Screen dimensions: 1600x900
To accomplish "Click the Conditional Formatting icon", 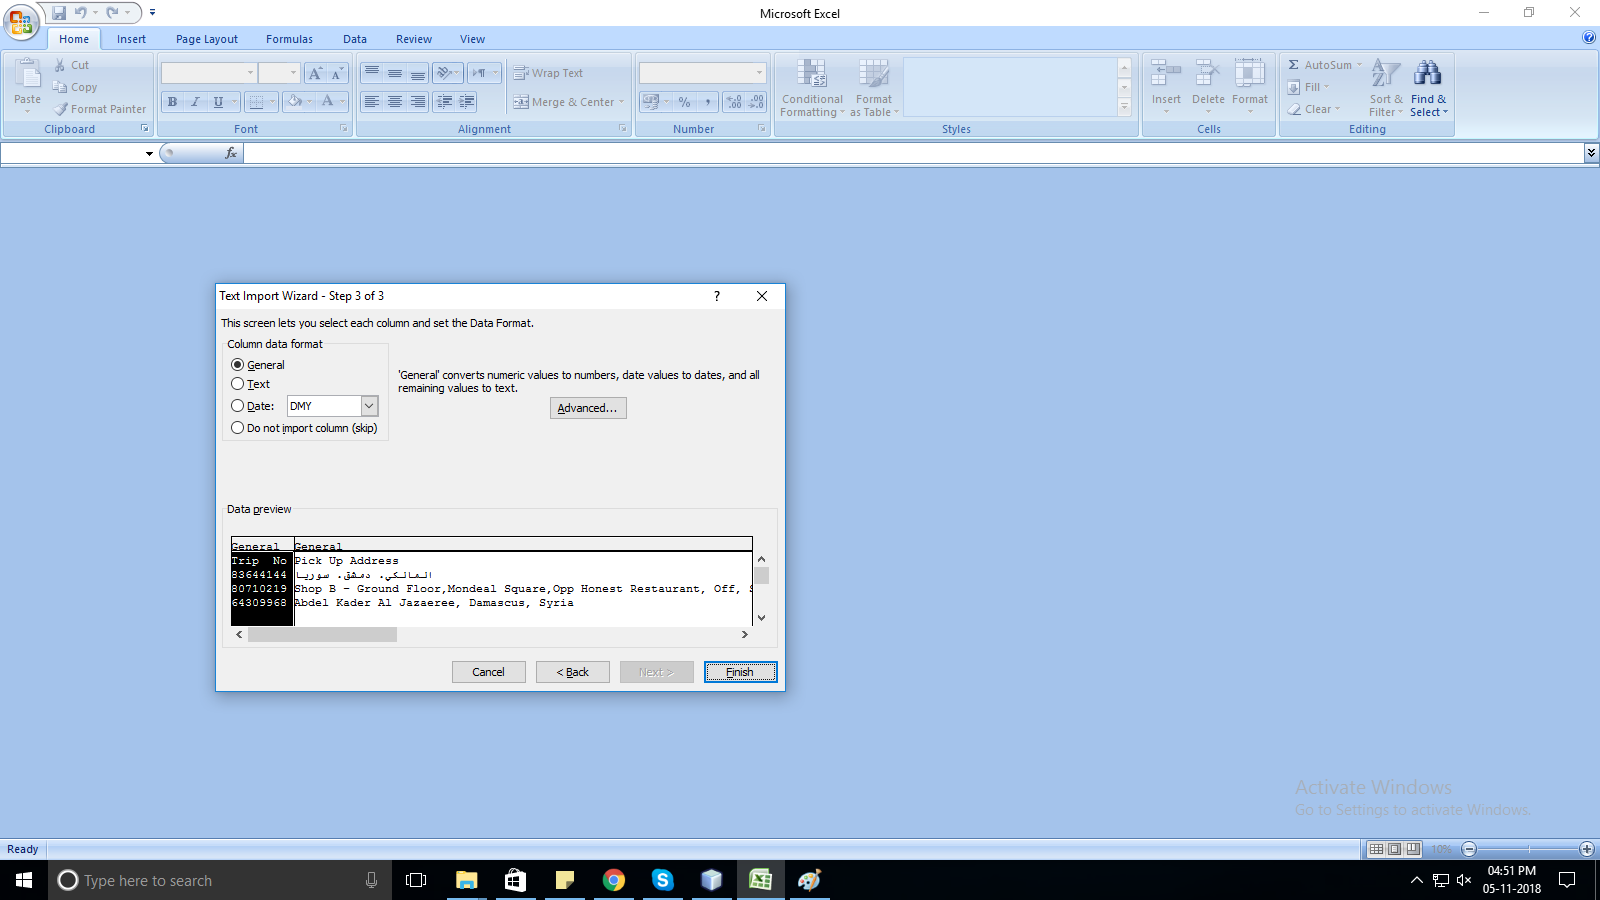I will click(812, 74).
